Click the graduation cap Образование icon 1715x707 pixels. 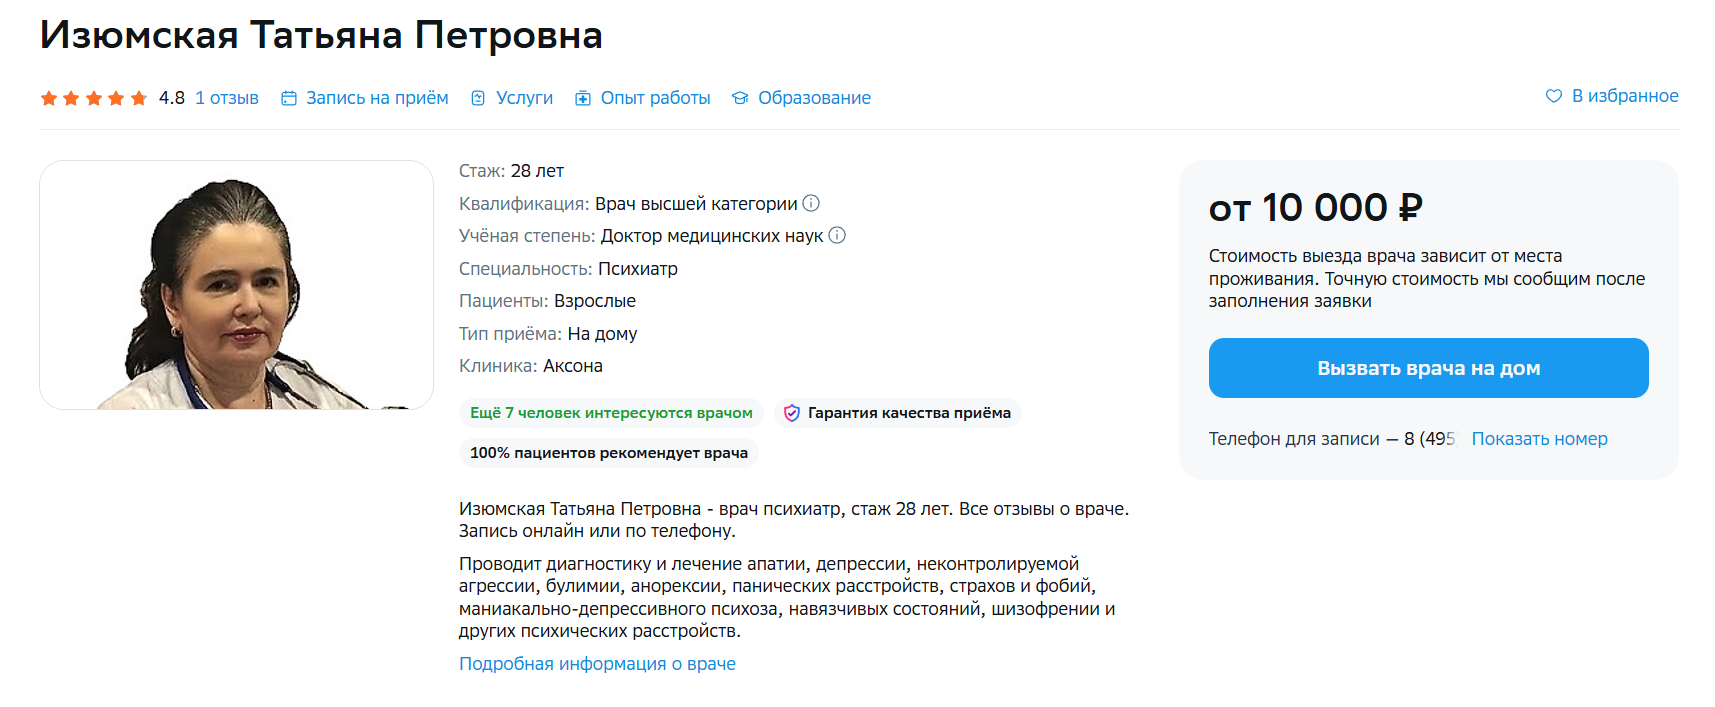click(x=740, y=98)
